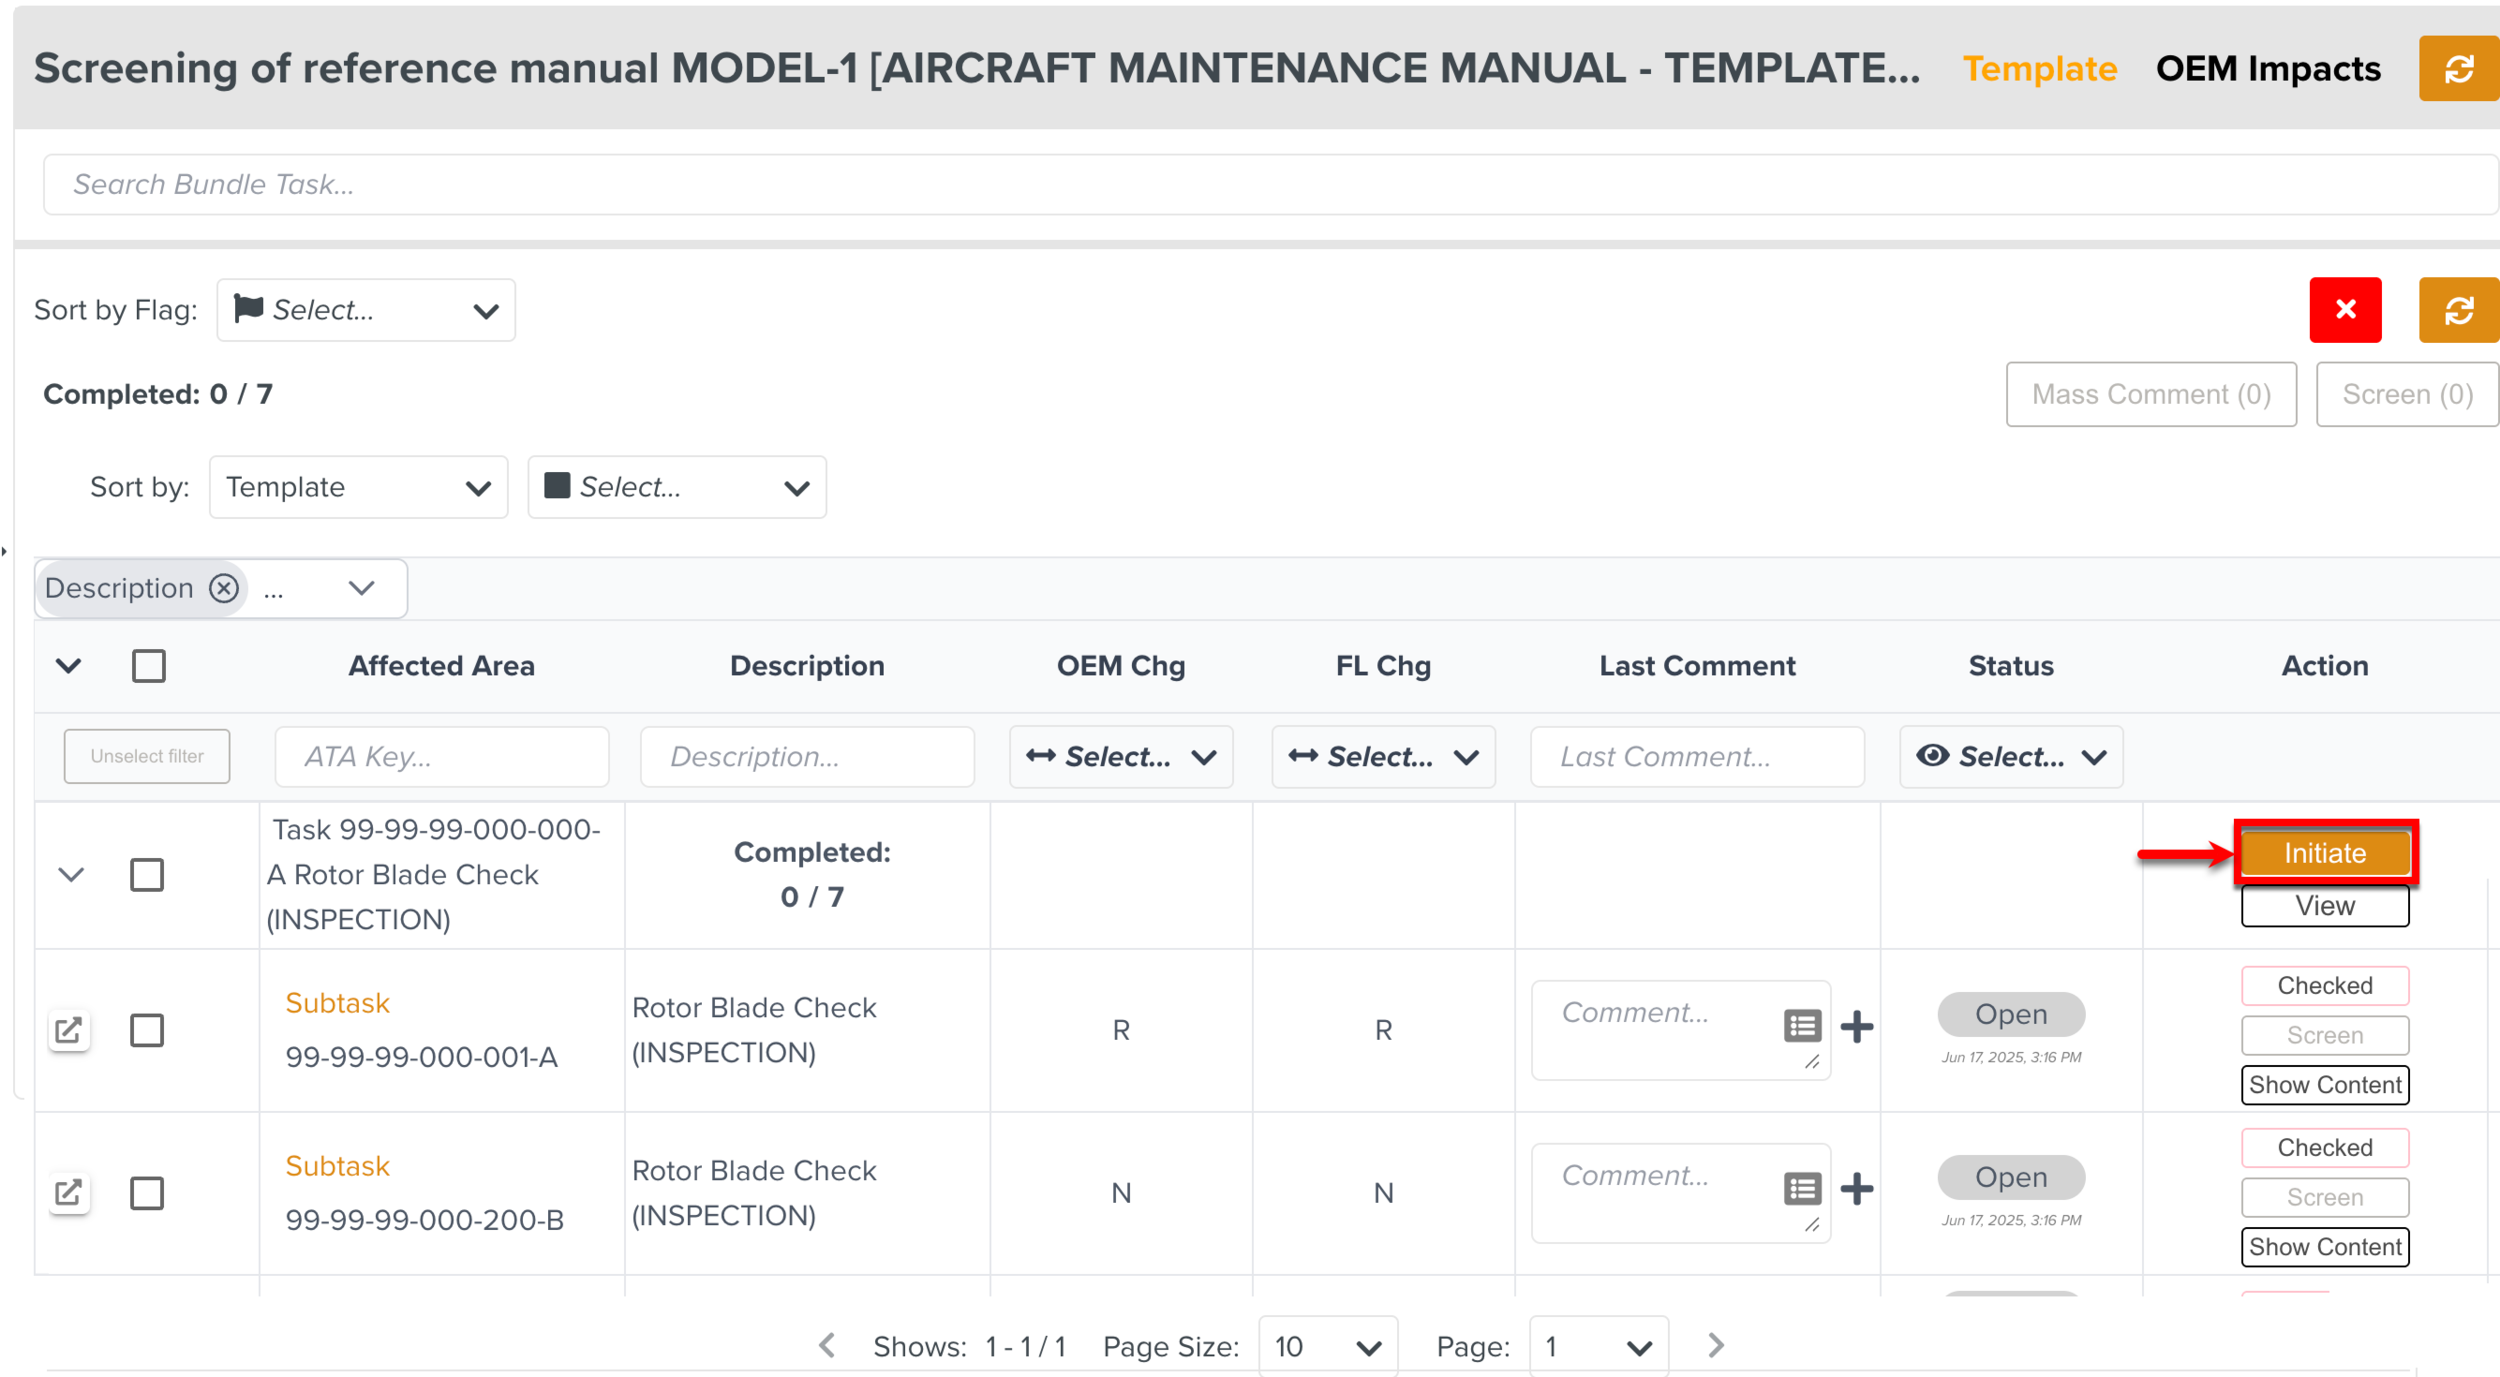Select checkbox for subtask 99-99-99-000-001-A
The height and width of the screenshot is (1377, 2500).
point(147,1030)
